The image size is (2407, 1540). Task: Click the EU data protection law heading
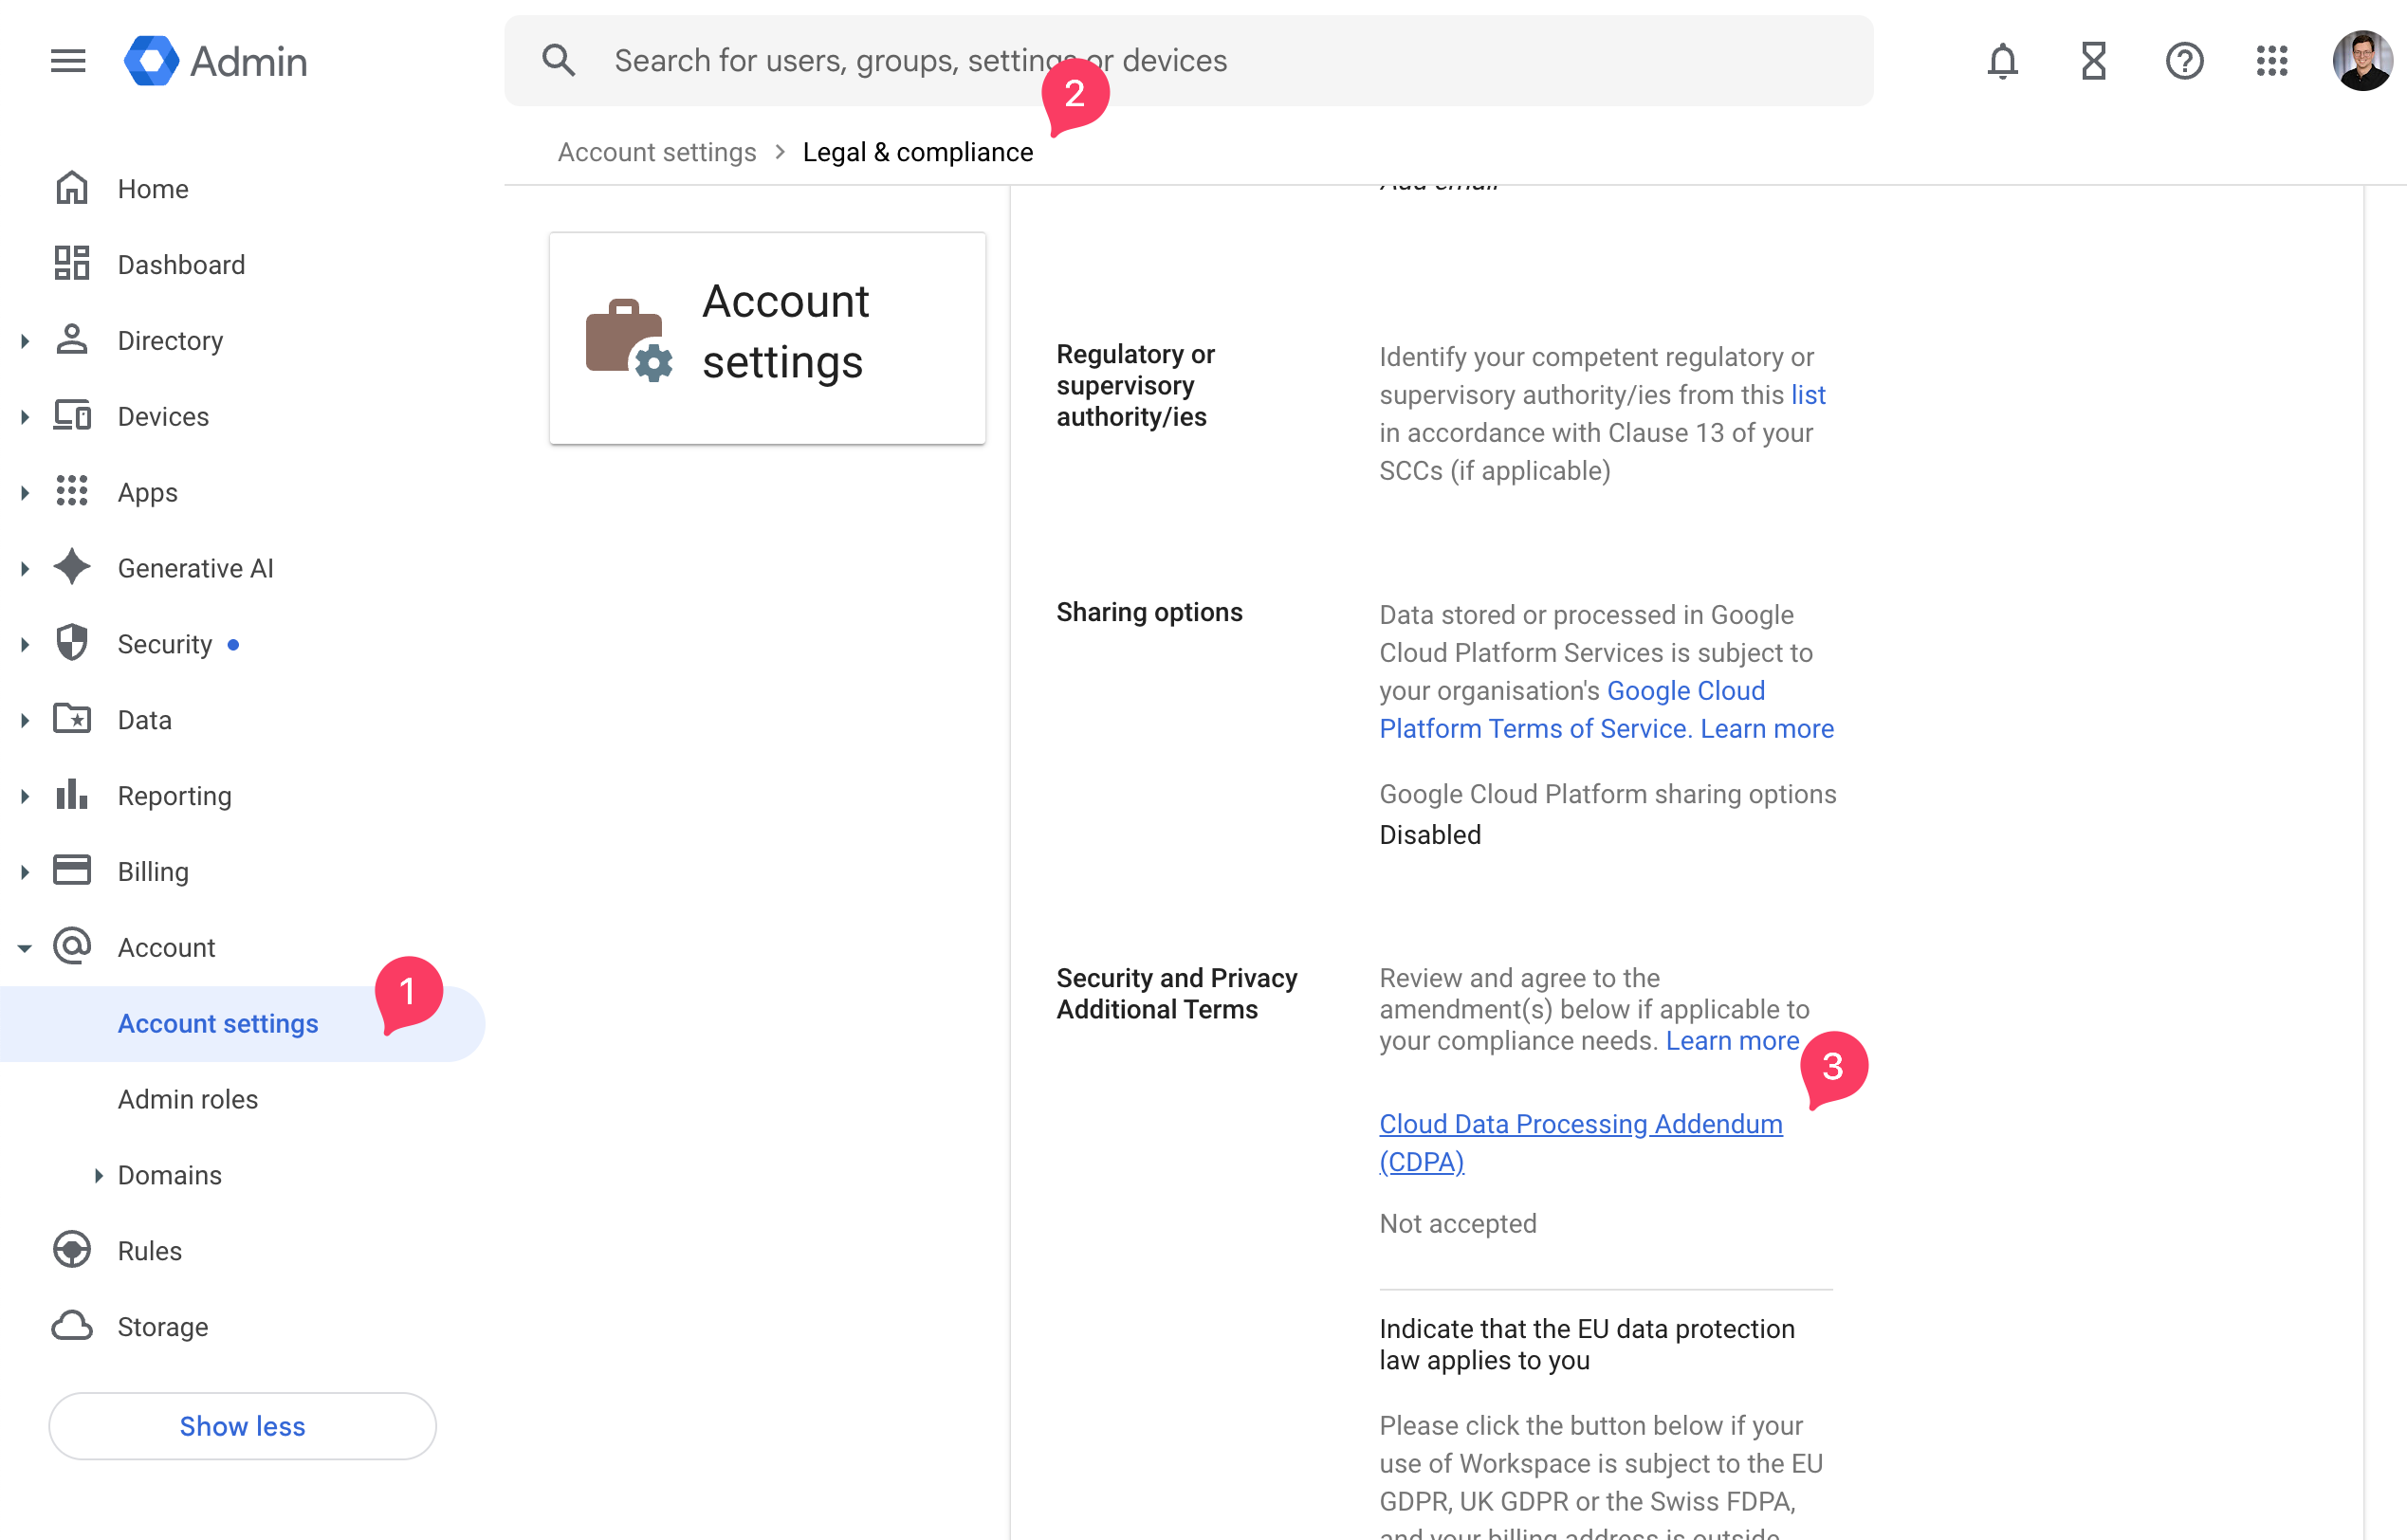[1587, 1345]
